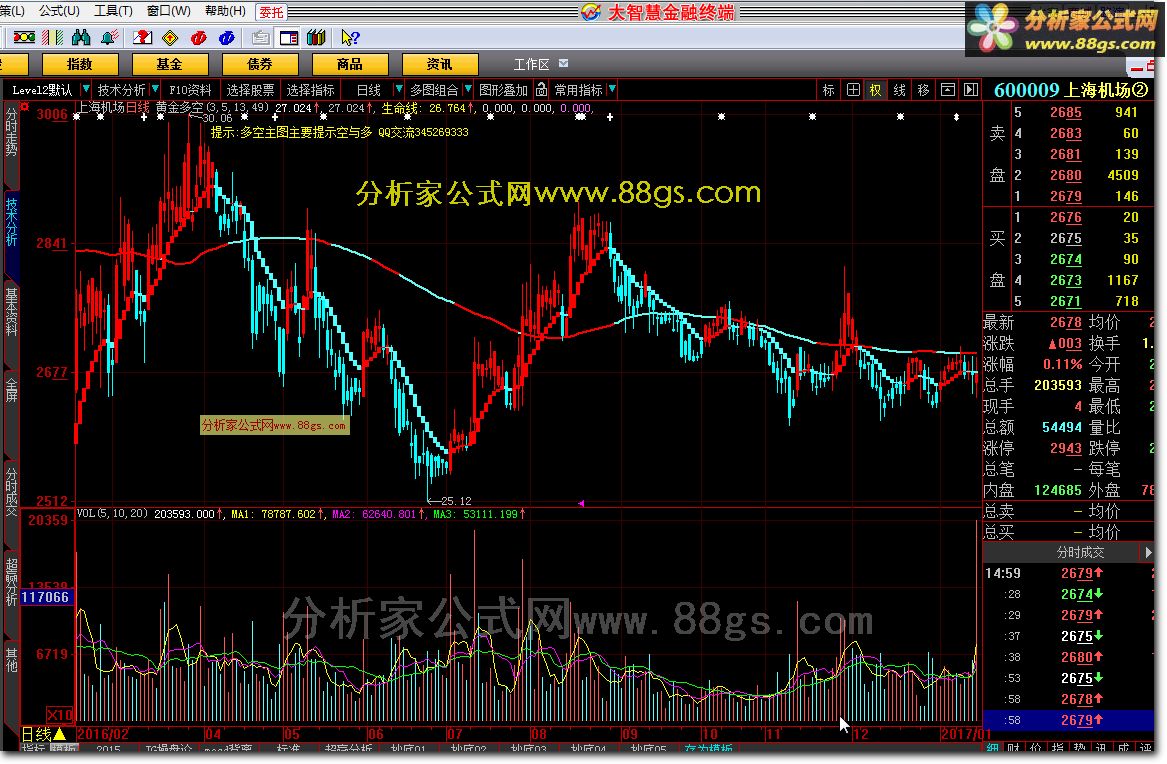The image size is (1167, 764).
Task: Select the 细 detail tab at bottom right
Action: (993, 748)
